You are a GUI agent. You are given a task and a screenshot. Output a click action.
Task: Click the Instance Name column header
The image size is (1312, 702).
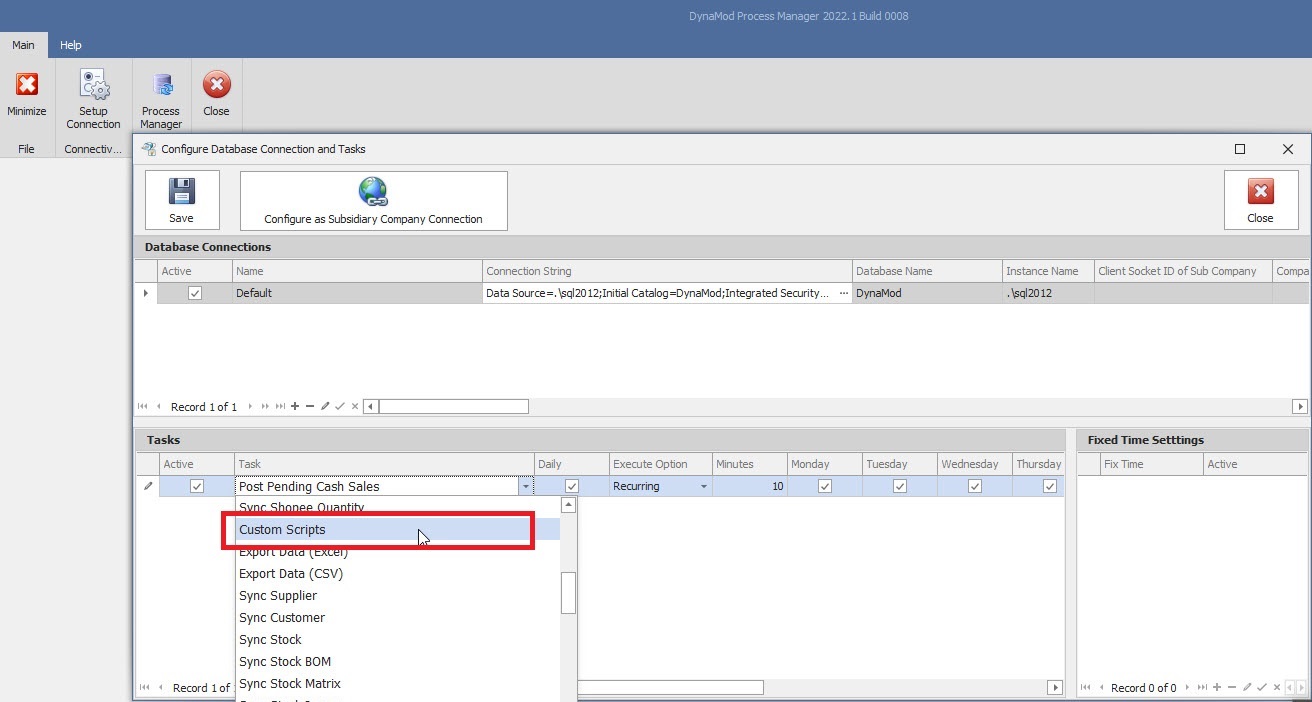coord(1048,271)
